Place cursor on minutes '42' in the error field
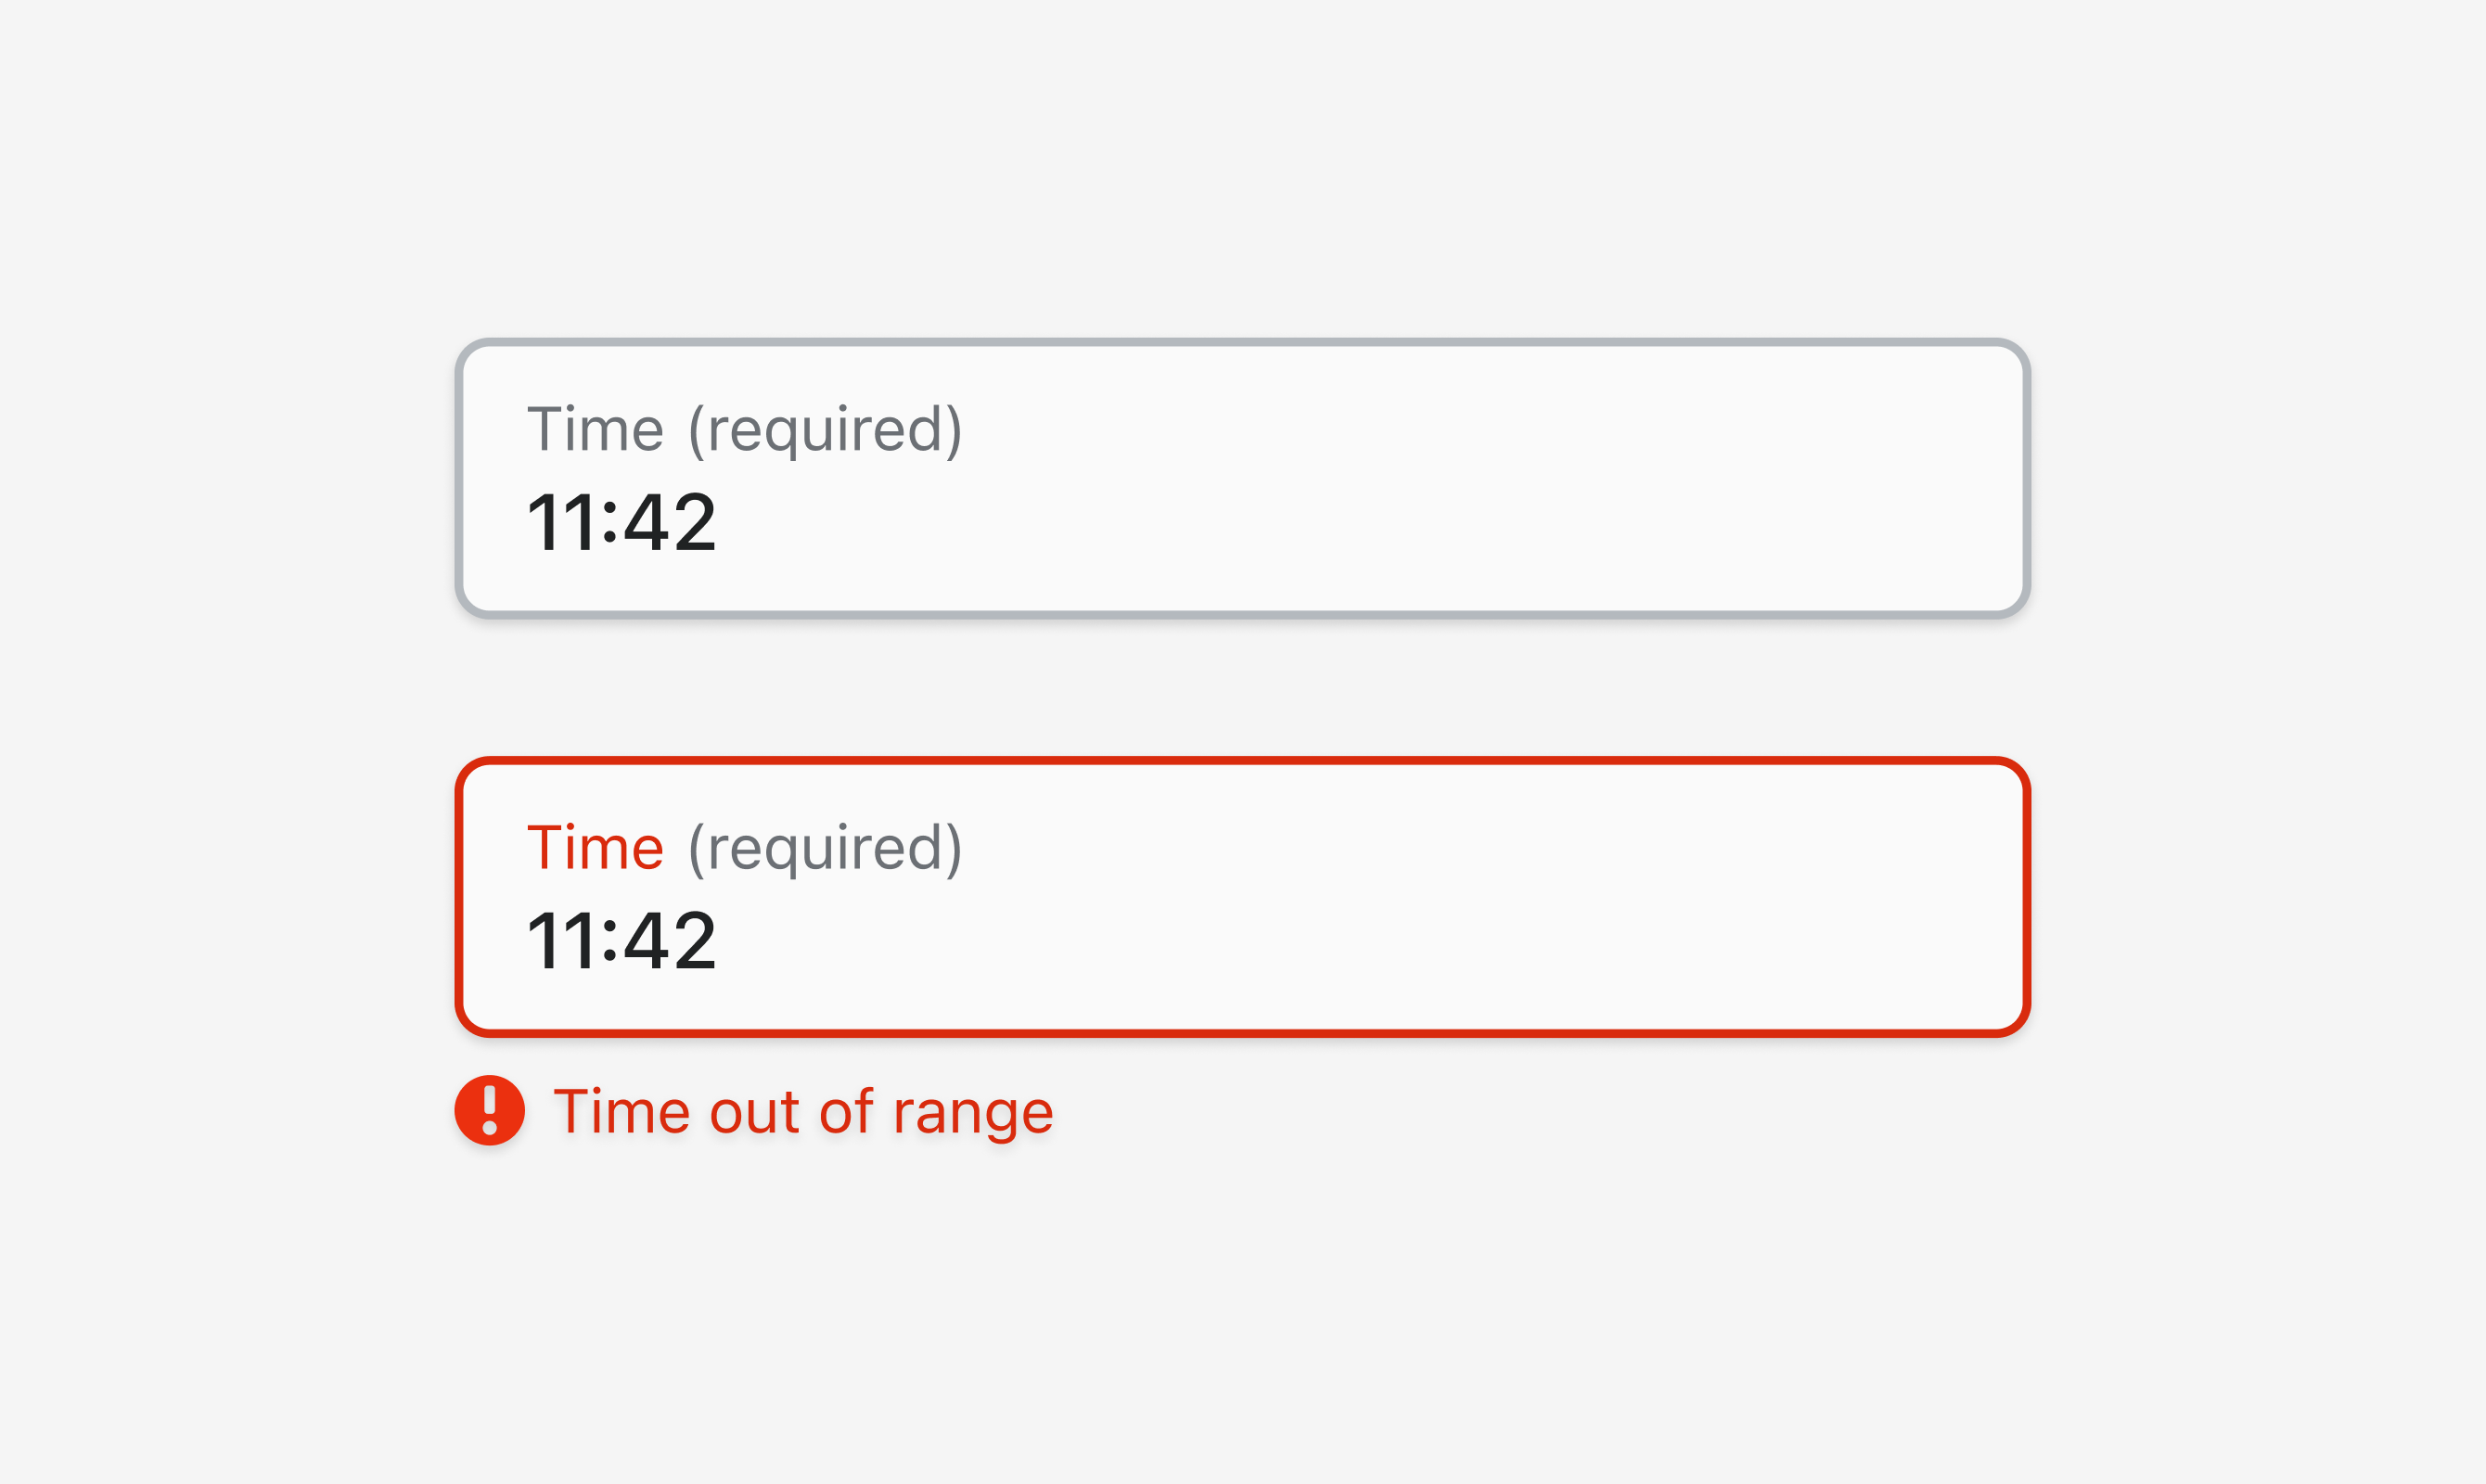Image resolution: width=2486 pixels, height=1484 pixels. [x=669, y=941]
